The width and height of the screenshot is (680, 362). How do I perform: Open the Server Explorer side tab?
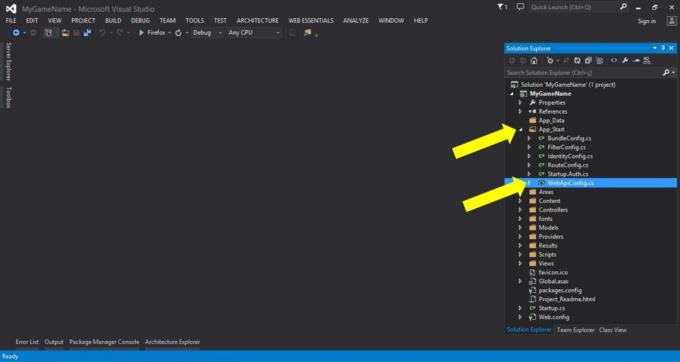(x=8, y=62)
